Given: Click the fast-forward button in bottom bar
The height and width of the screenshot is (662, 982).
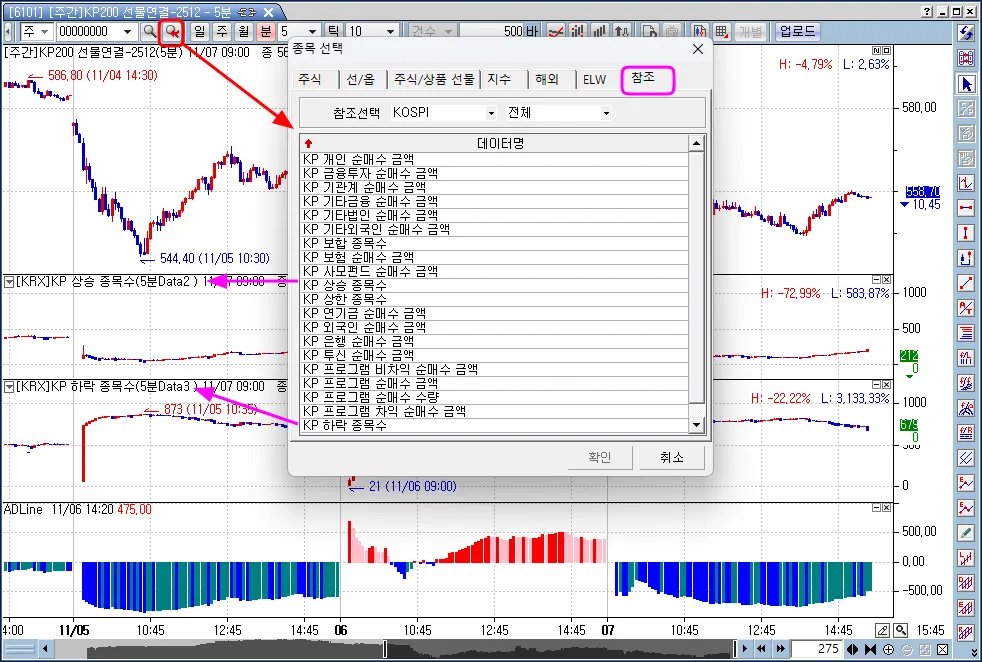Looking at the screenshot, I should click(x=781, y=649).
